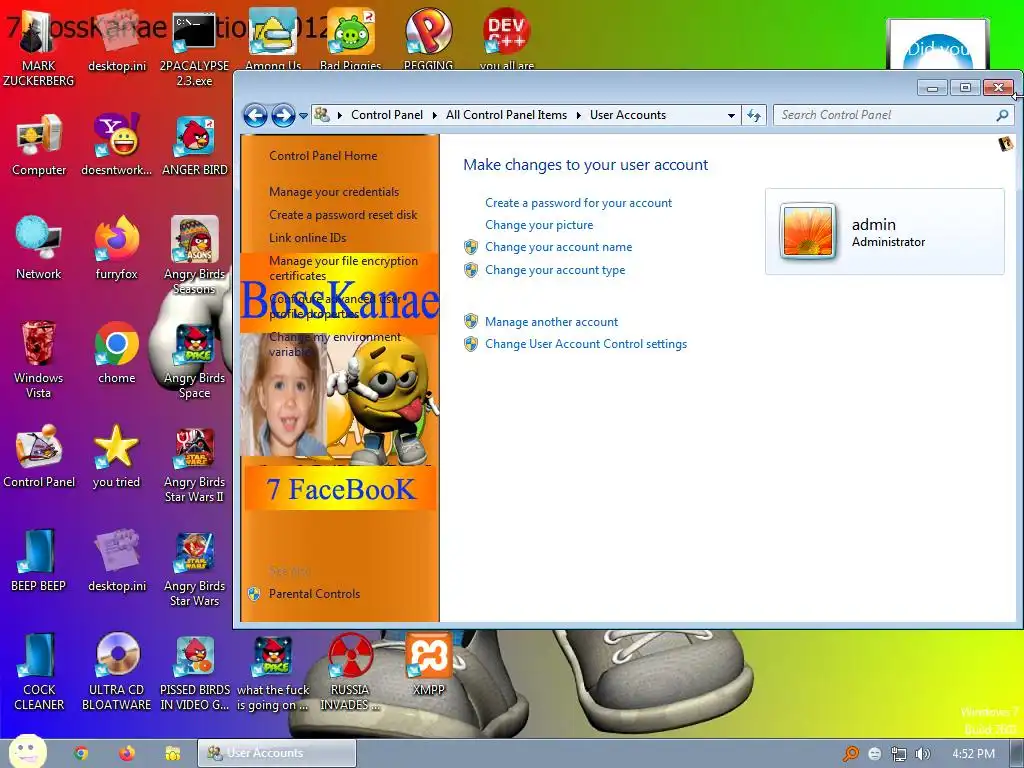This screenshot has width=1024, height=768.
Task: Click Manage another account
Action: tap(551, 321)
